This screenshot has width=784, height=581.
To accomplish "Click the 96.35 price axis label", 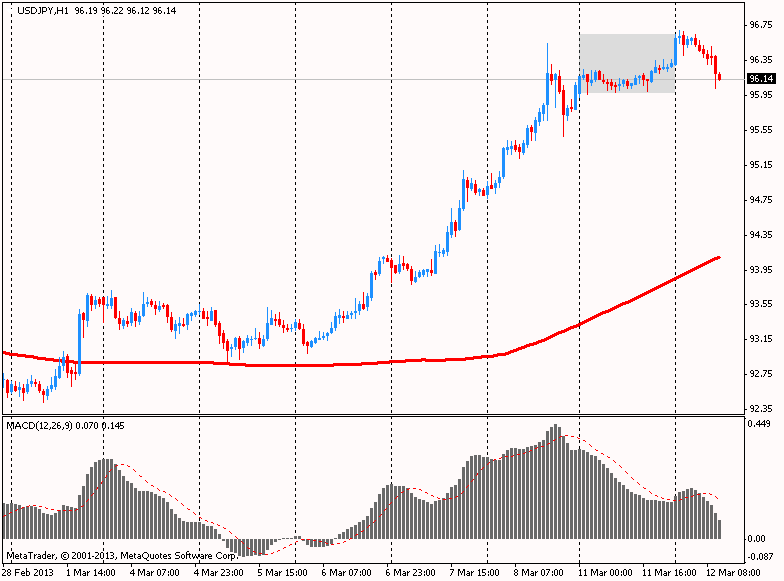I will (761, 60).
